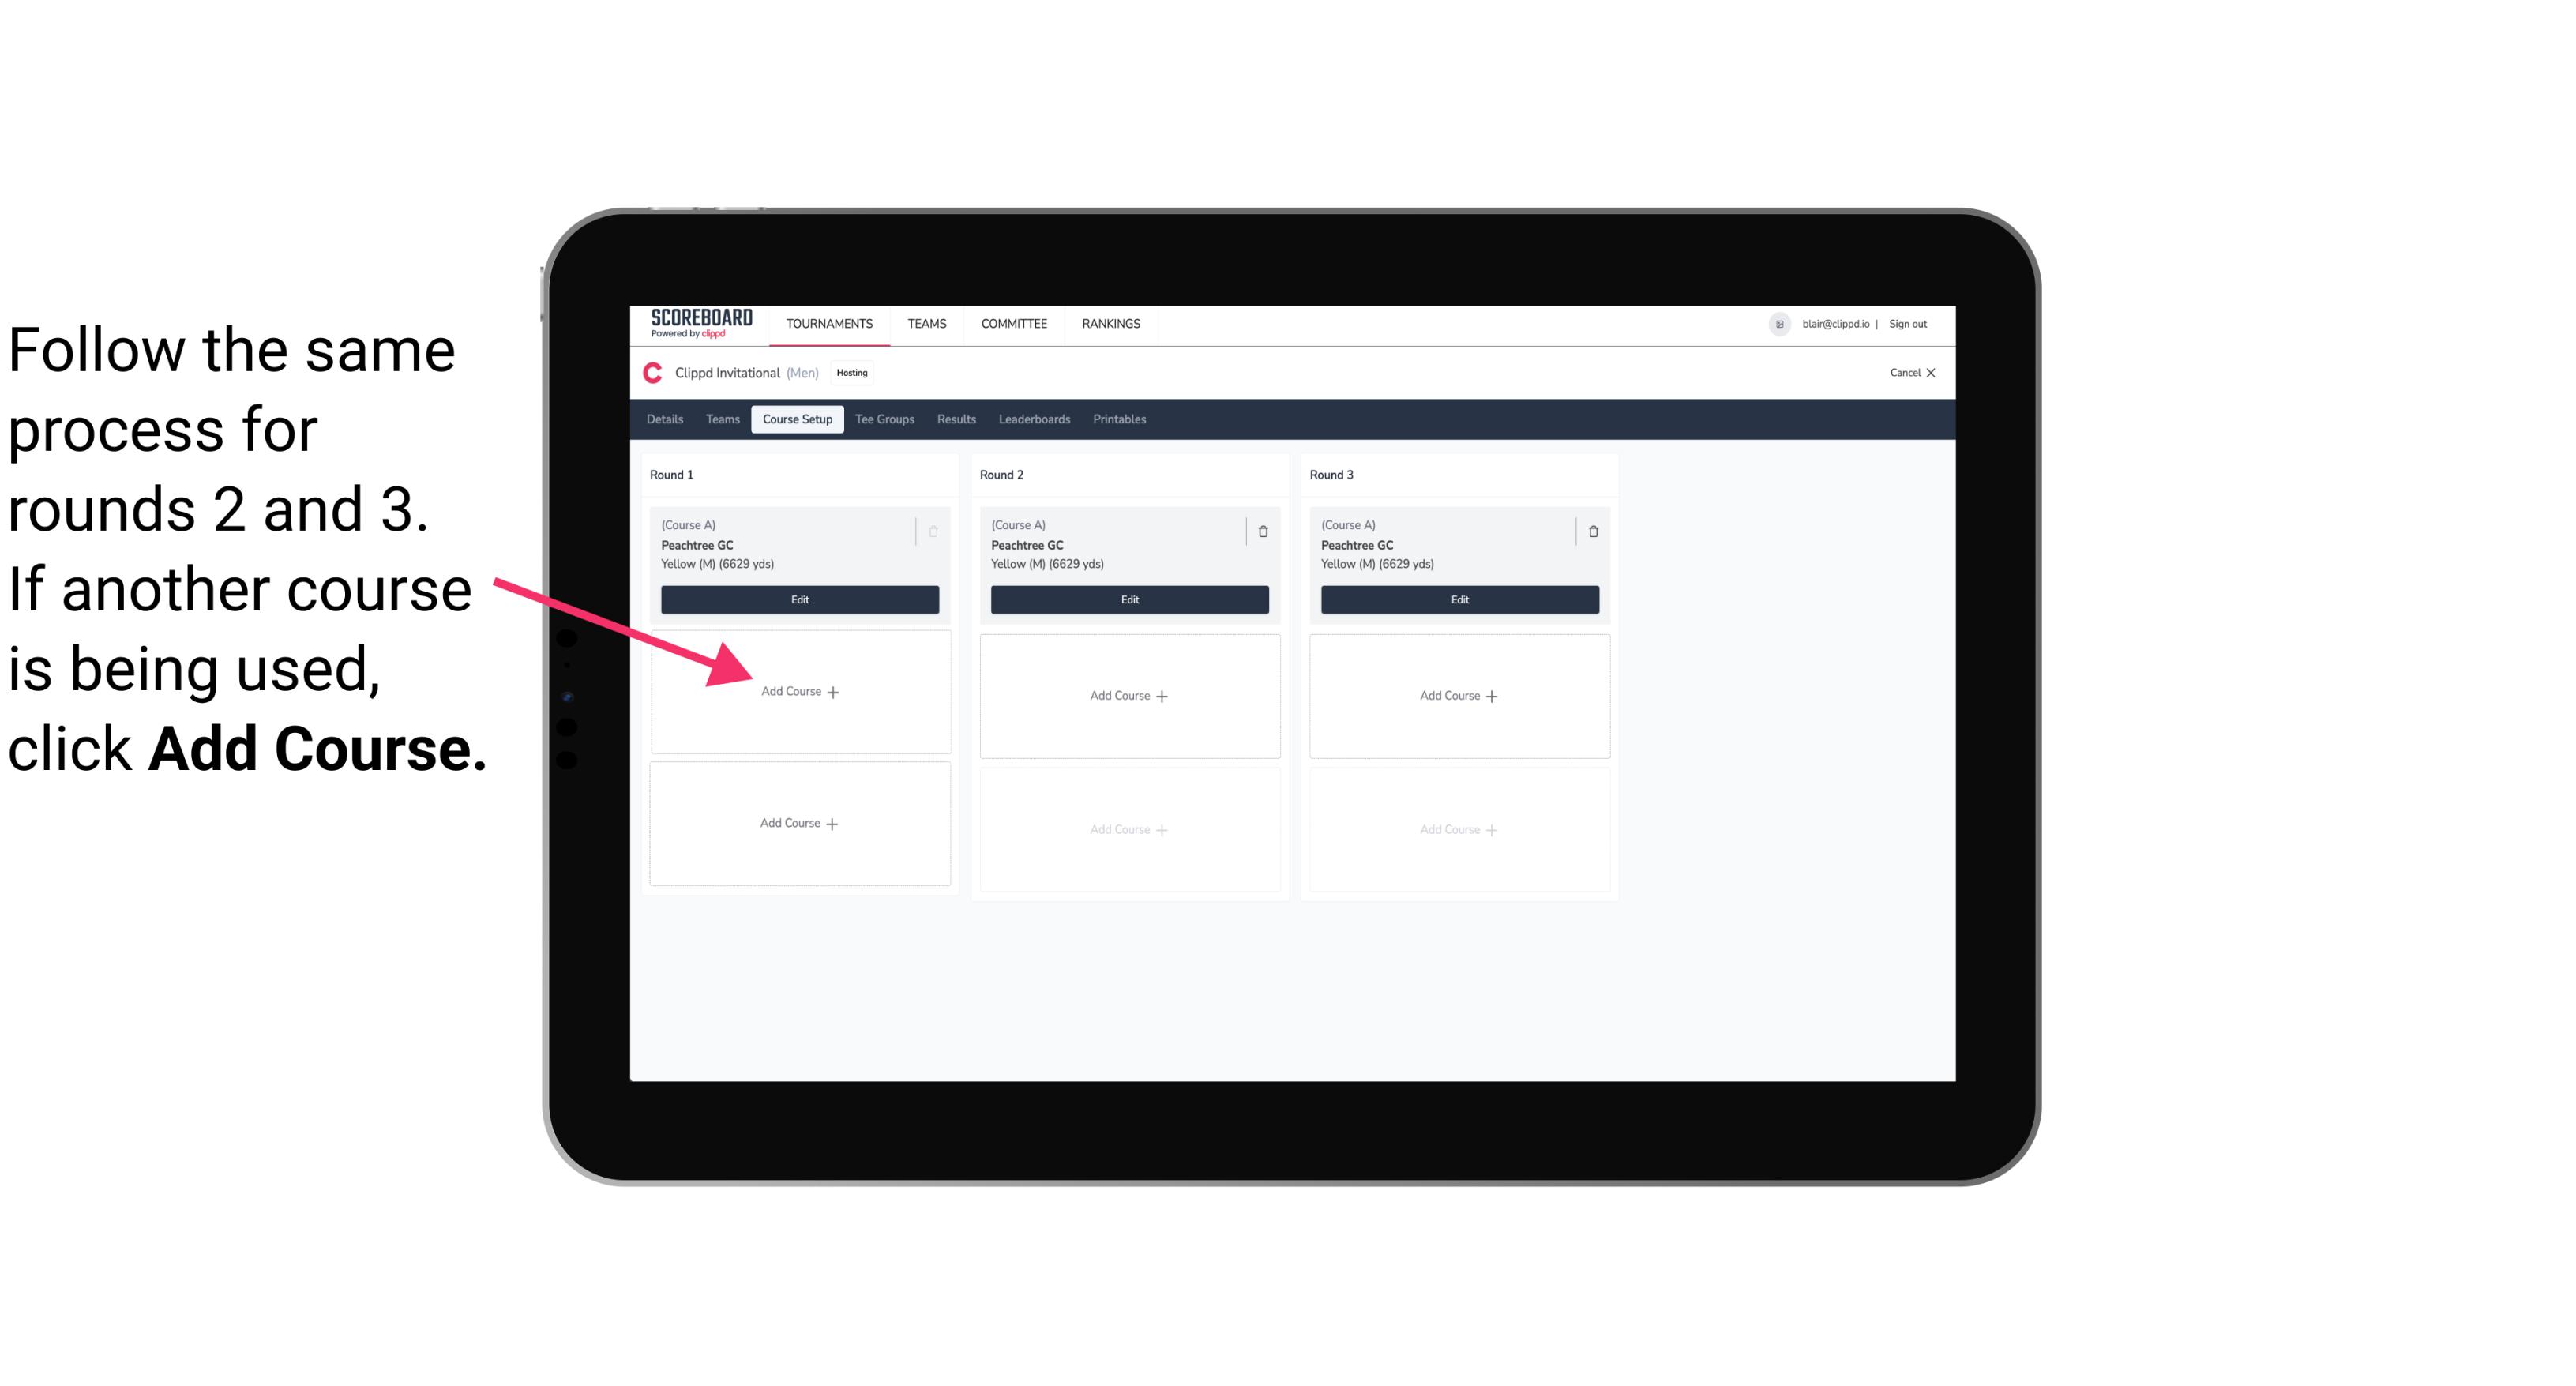Open TOURNAMENTS menu item
This screenshot has height=1386, width=2576.
click(829, 322)
